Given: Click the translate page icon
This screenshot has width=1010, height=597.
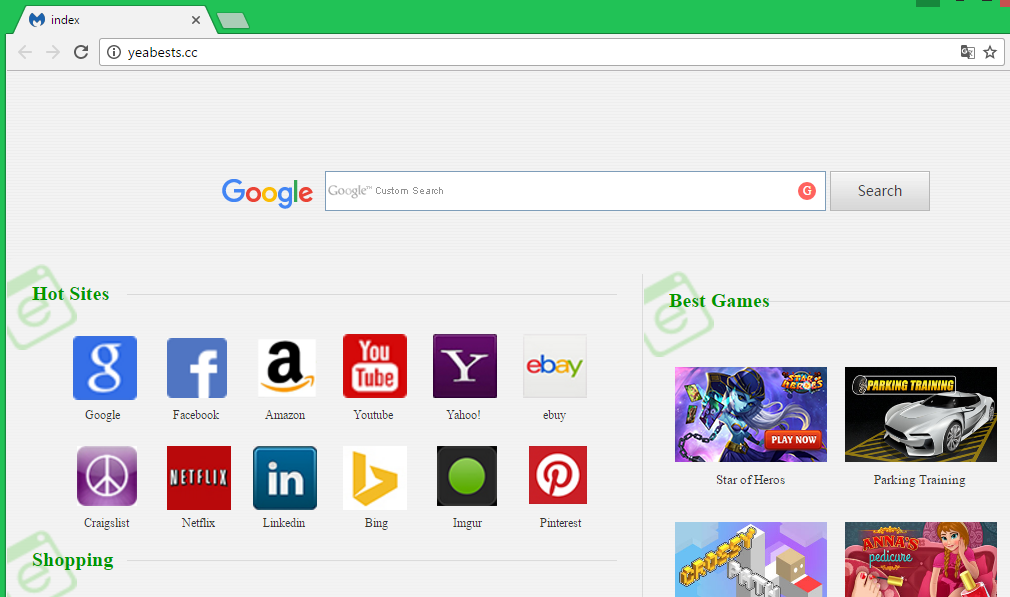Looking at the screenshot, I should coord(967,52).
